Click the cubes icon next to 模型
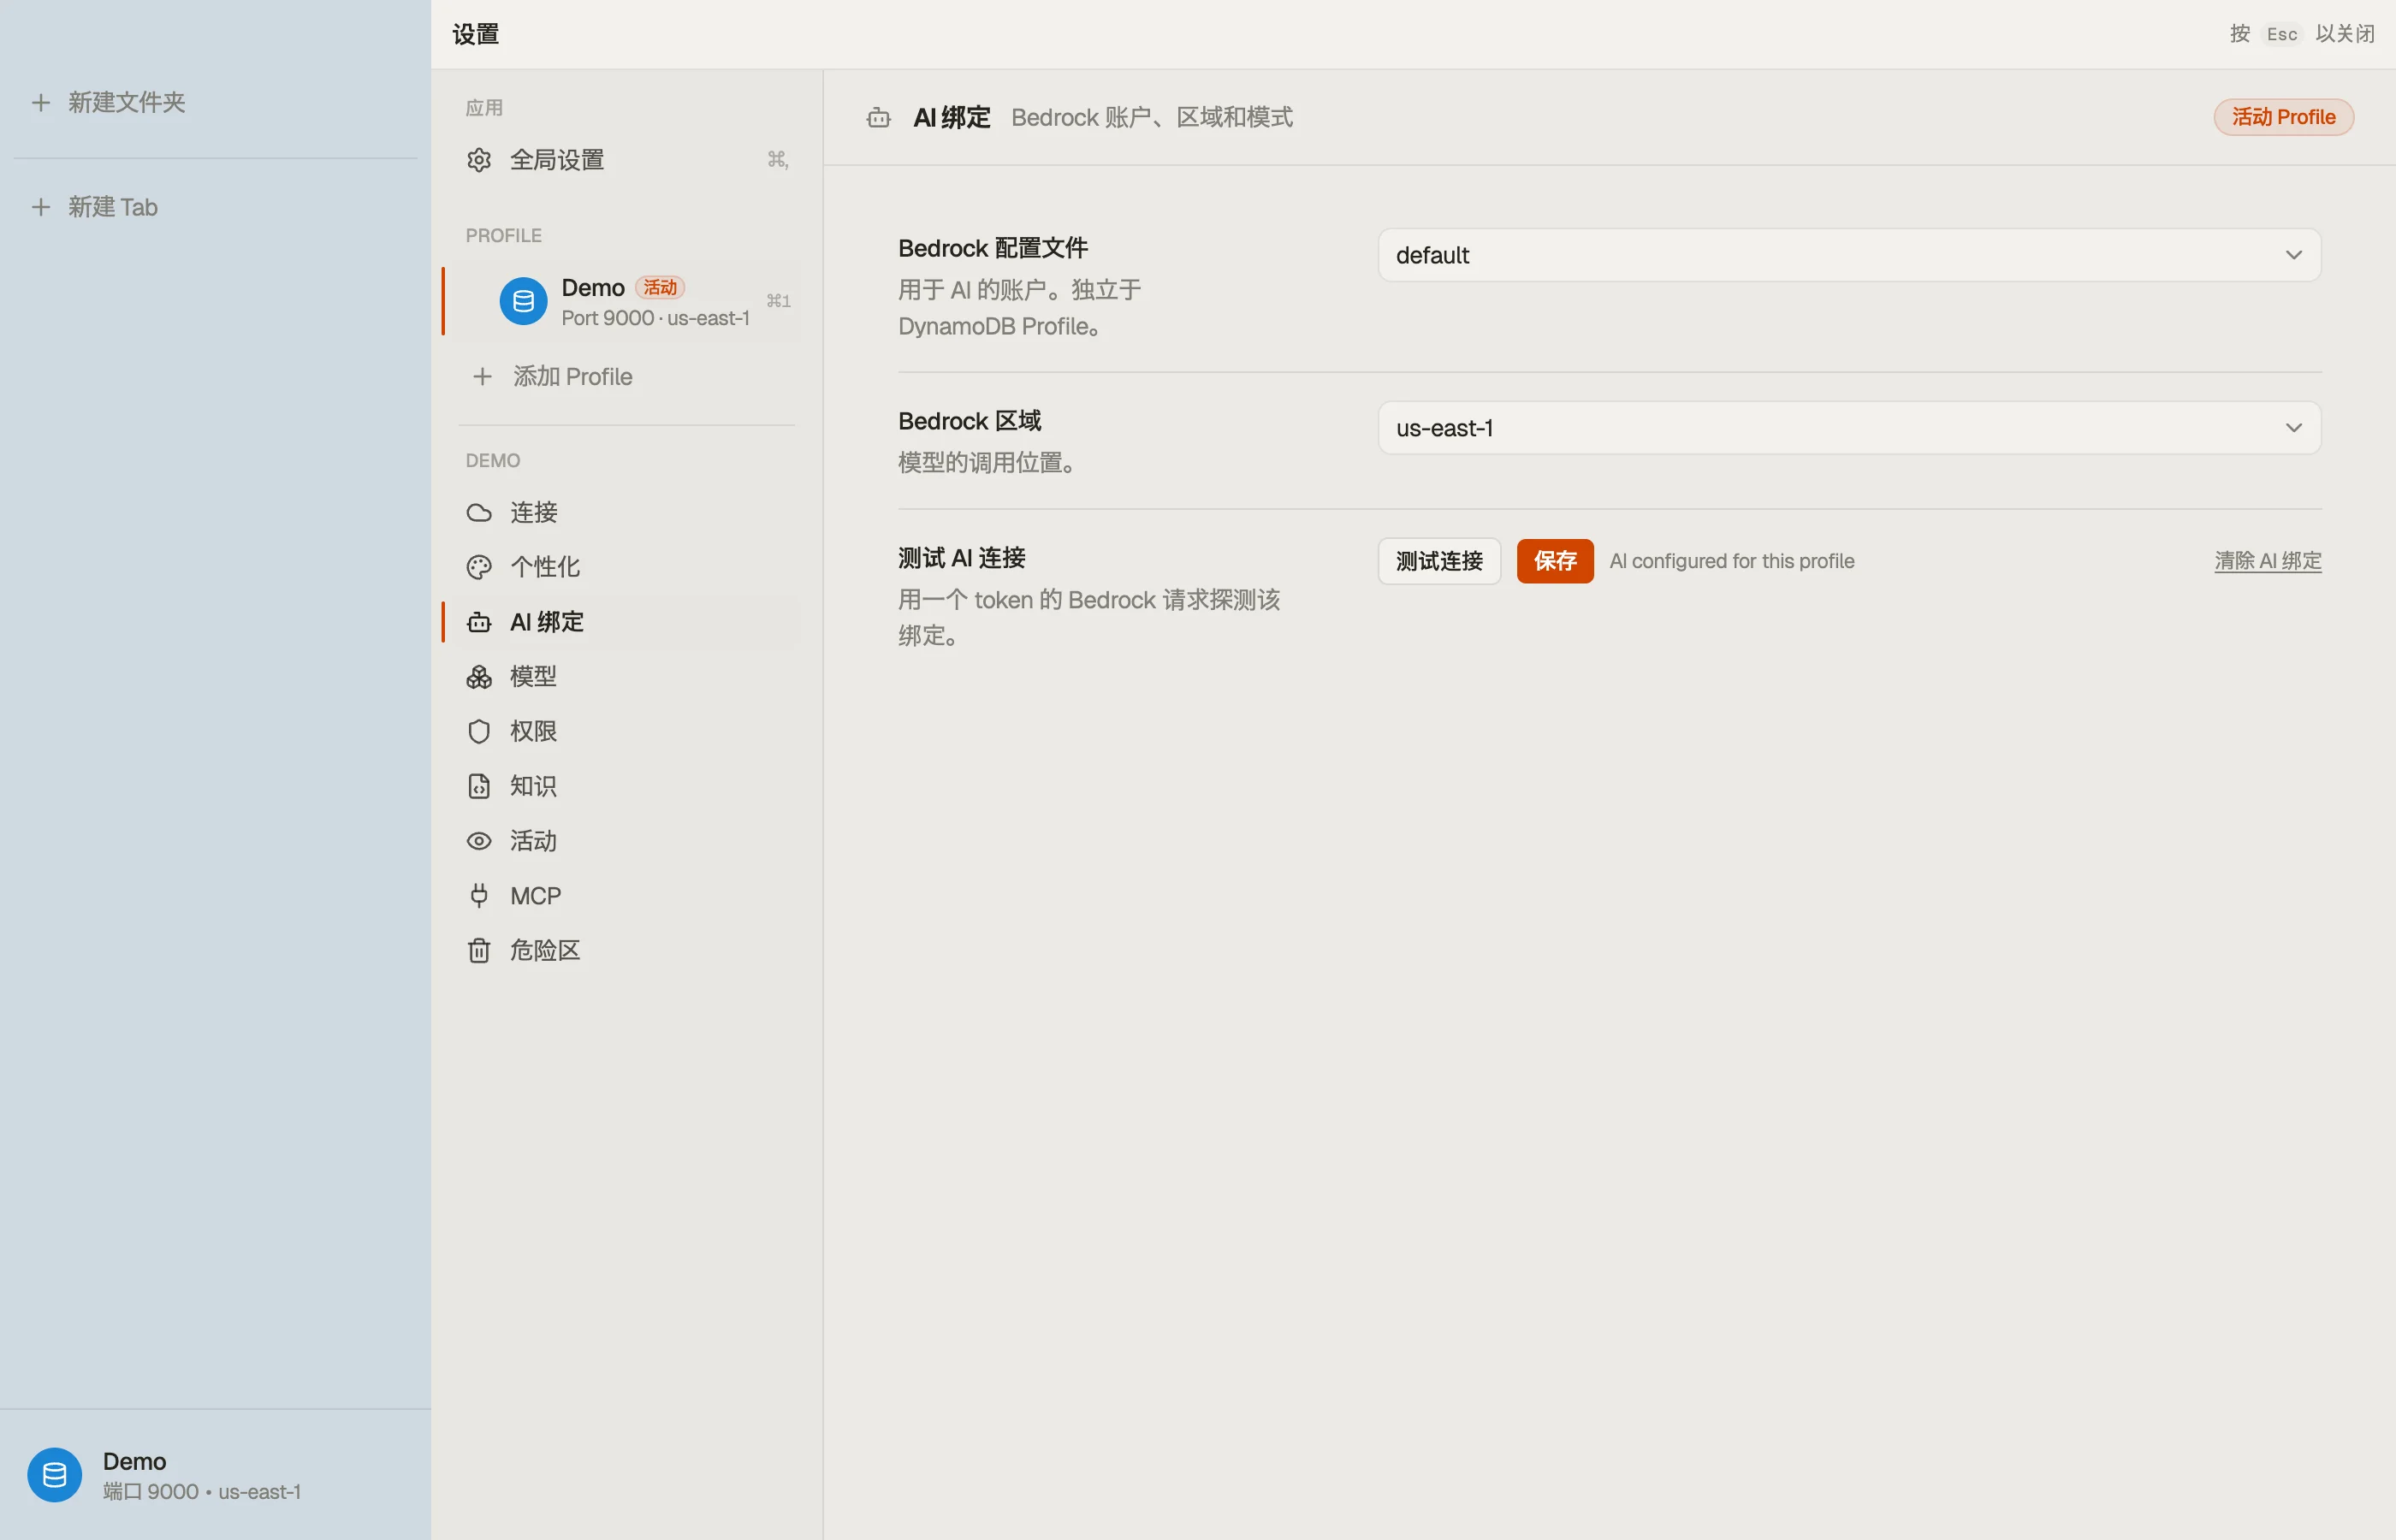This screenshot has height=1540, width=2396. [479, 677]
